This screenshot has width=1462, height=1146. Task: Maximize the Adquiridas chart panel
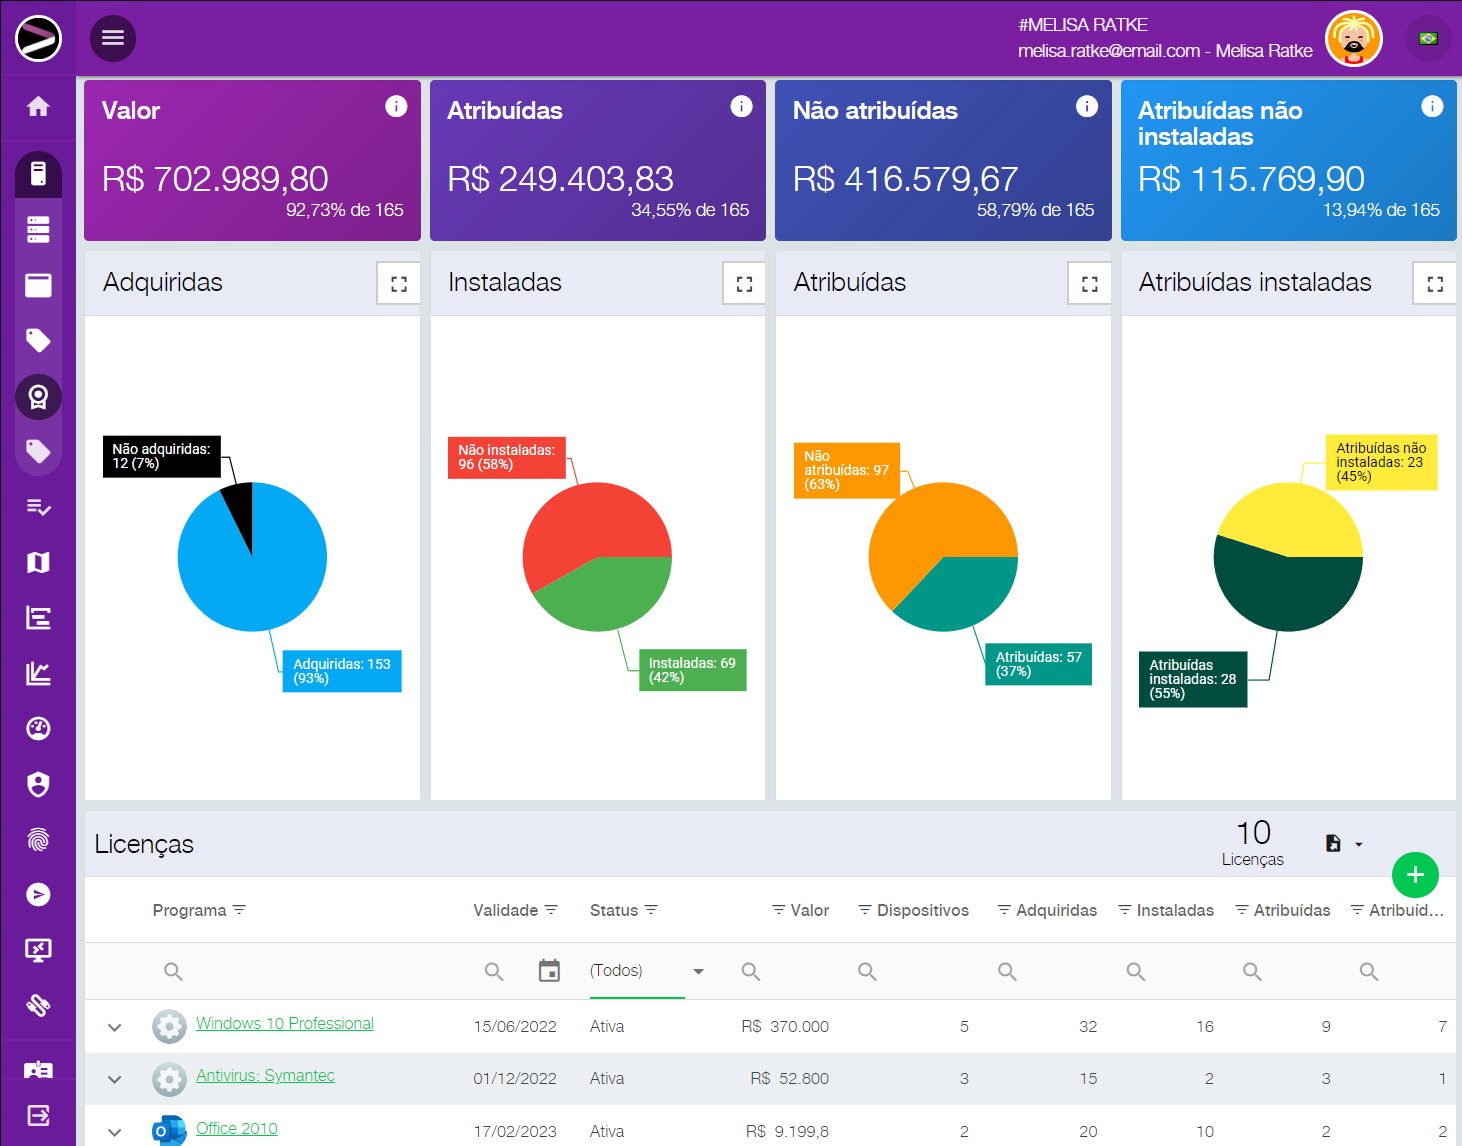[x=399, y=284]
